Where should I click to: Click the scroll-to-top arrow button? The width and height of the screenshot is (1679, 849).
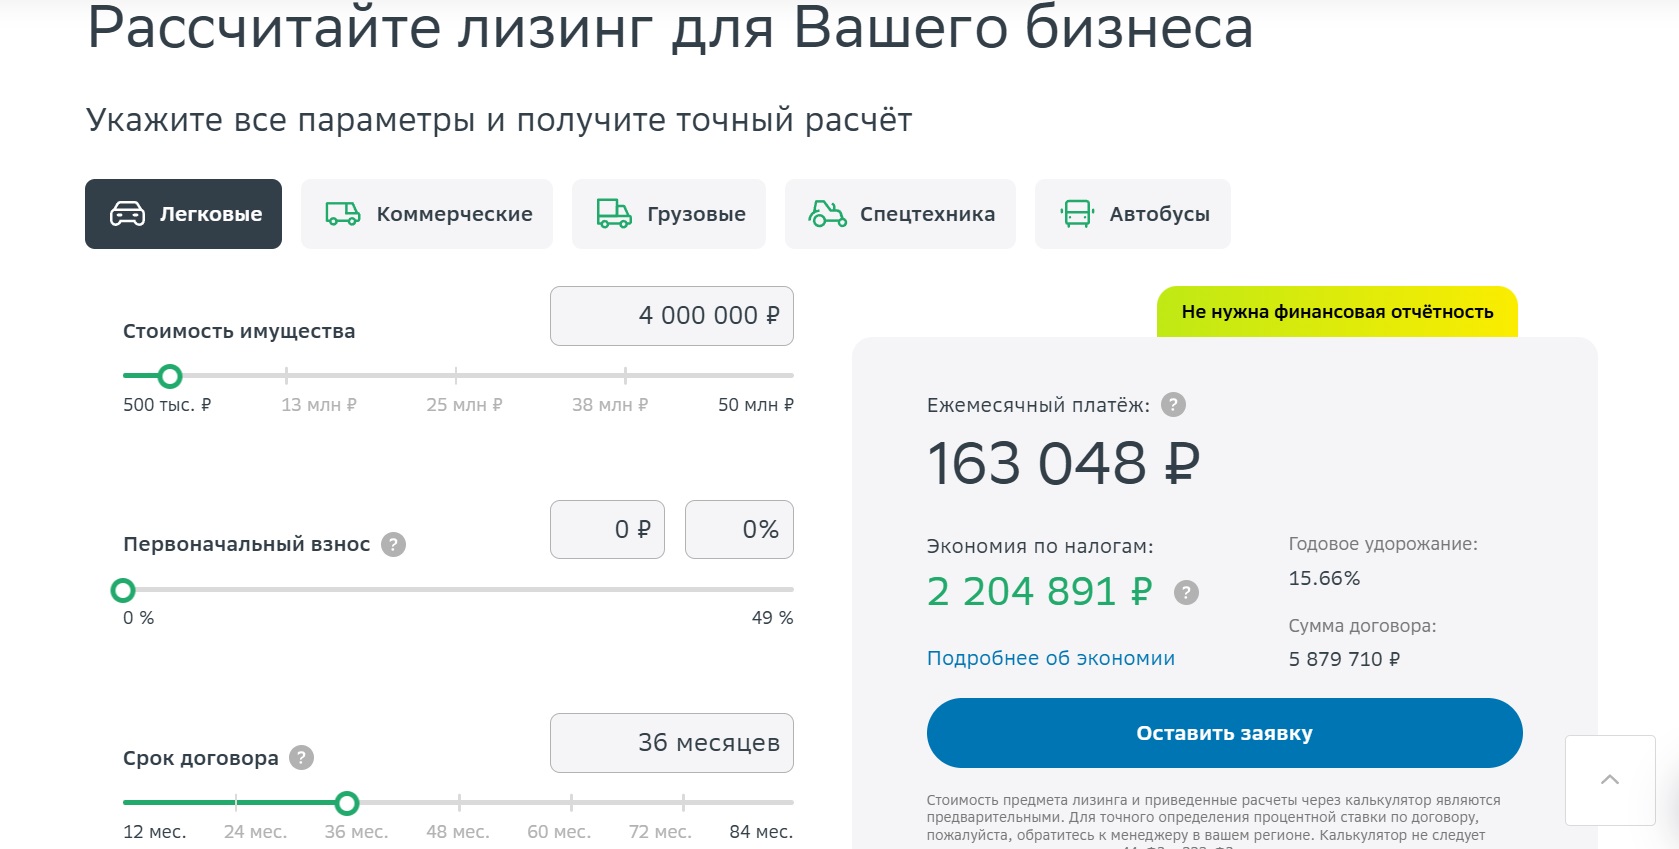click(1609, 780)
